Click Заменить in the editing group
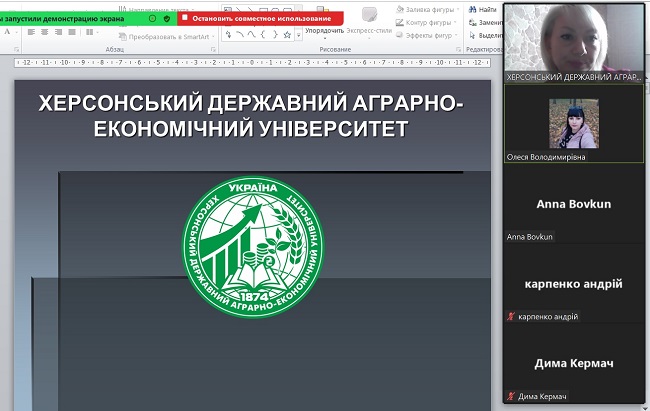650x411 pixels. point(485,22)
